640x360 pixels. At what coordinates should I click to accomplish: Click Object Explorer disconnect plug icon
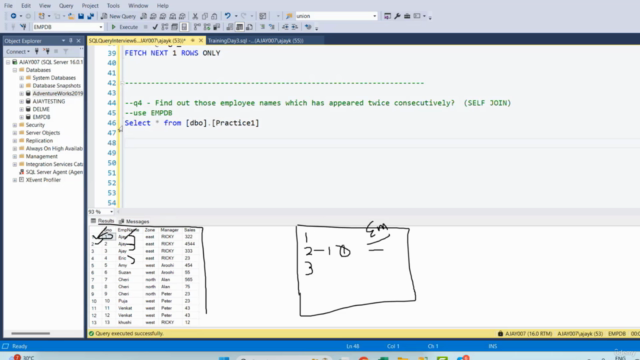tap(47, 51)
